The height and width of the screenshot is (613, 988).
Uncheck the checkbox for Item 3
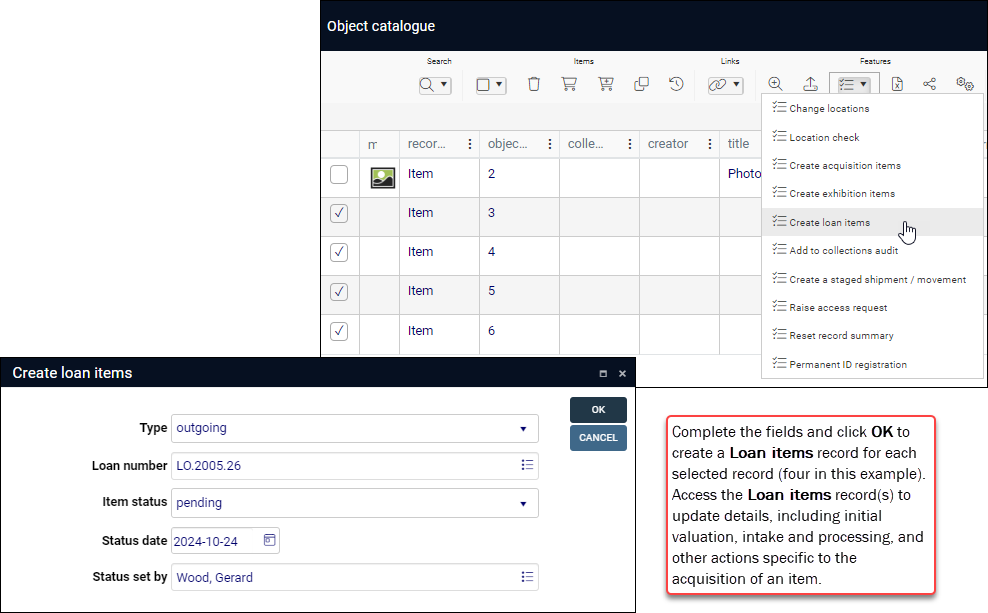coord(338,213)
